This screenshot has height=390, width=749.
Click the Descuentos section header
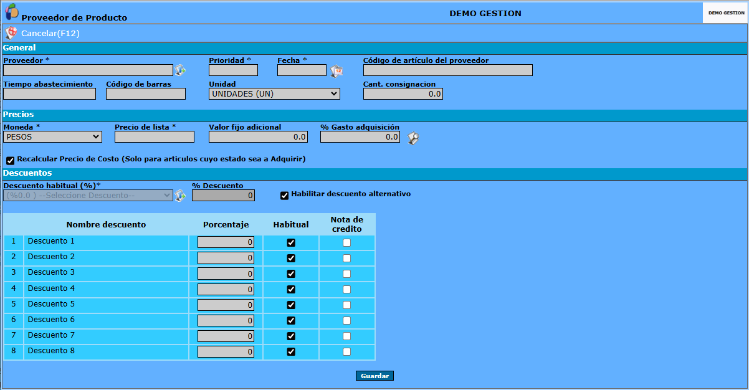(x=374, y=173)
